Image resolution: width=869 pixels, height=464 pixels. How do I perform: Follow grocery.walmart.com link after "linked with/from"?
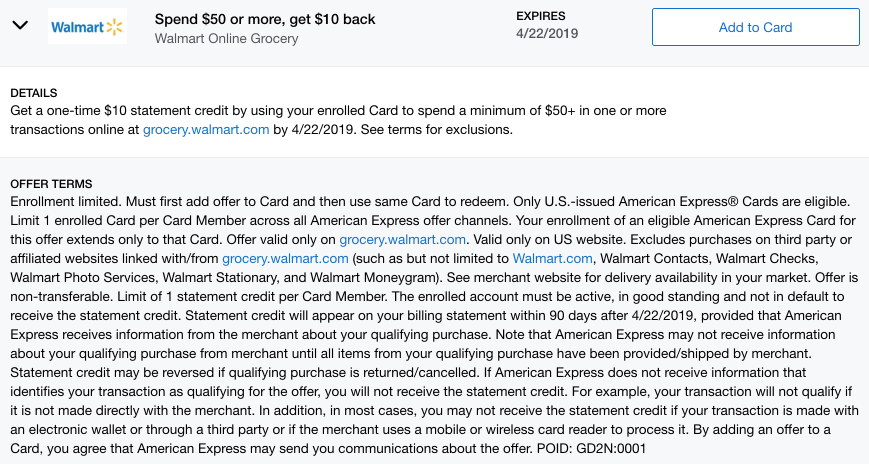(285, 257)
